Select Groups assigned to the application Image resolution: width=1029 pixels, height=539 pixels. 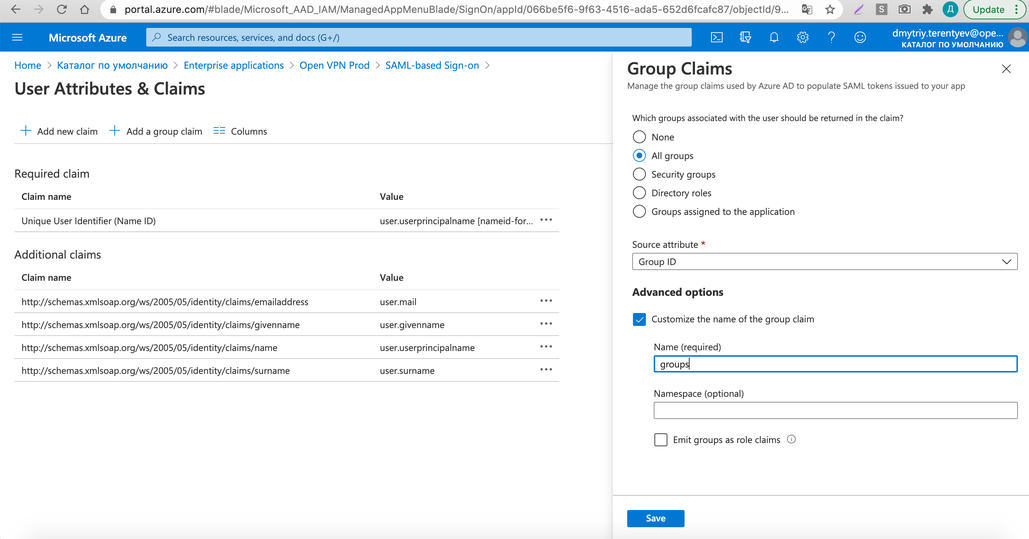(639, 211)
